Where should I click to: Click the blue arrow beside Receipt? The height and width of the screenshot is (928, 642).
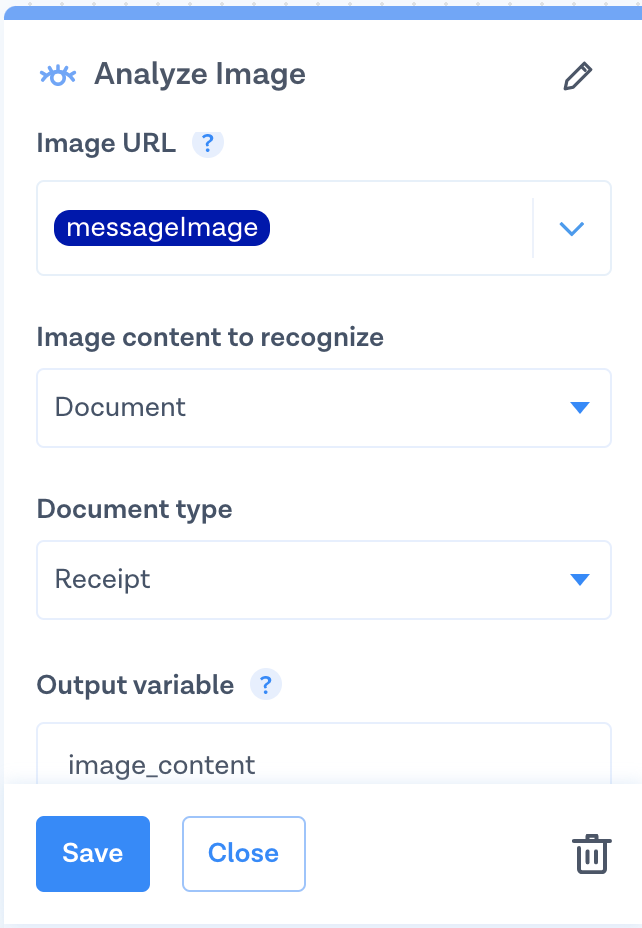(x=579, y=580)
